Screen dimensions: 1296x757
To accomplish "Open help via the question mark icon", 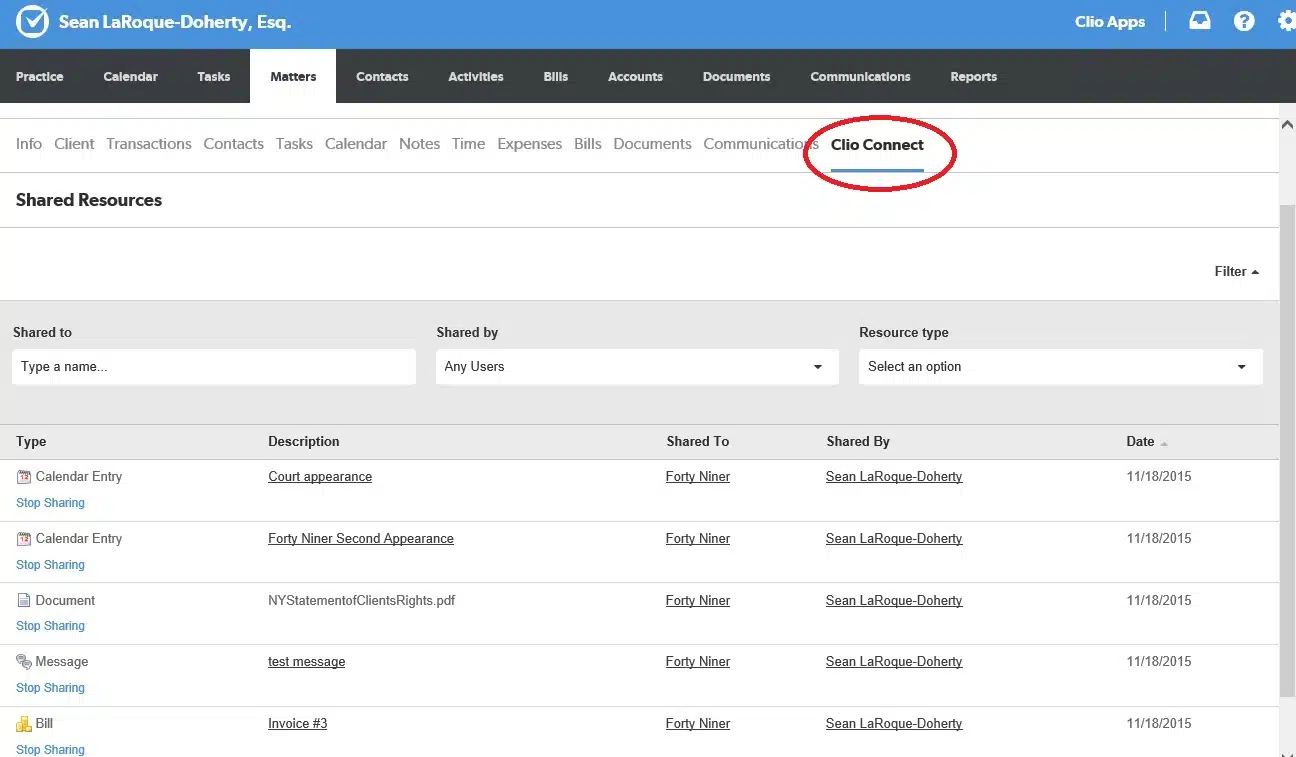I will click(1244, 20).
